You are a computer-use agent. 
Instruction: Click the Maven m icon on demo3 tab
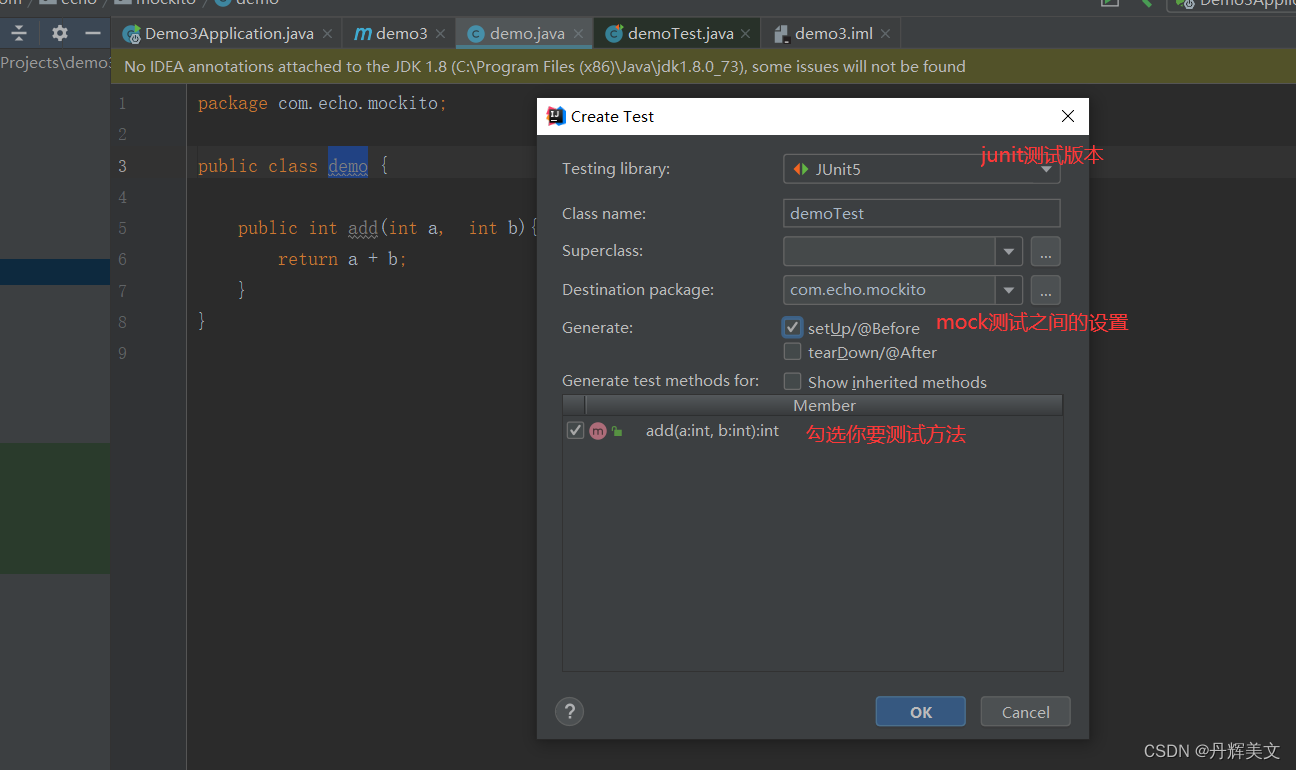point(362,34)
